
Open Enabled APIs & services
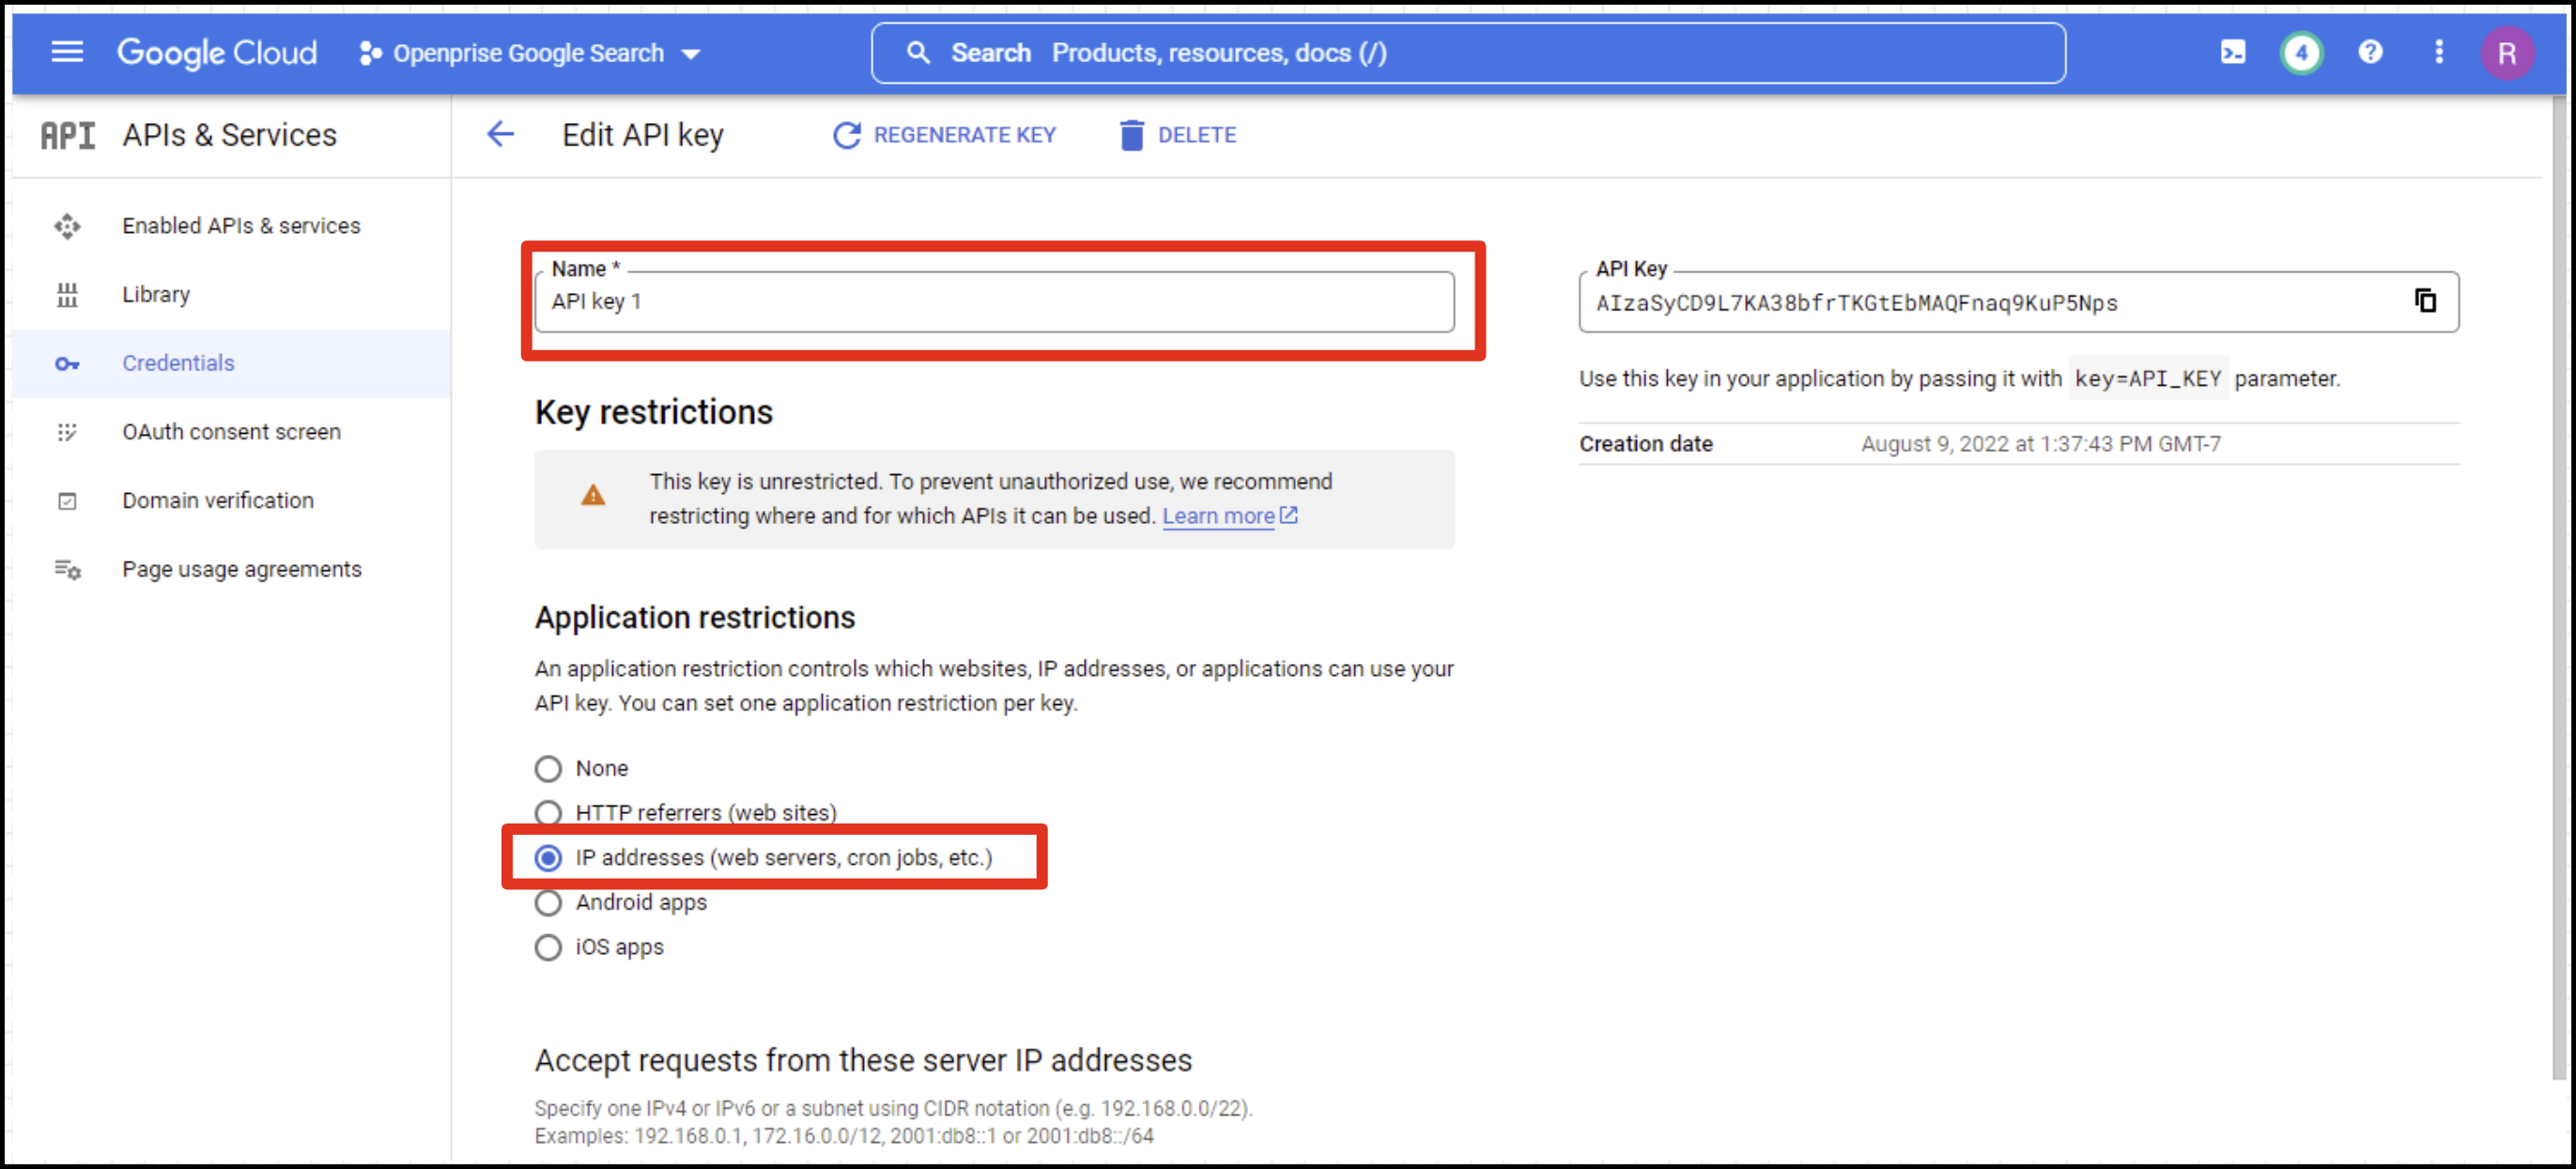(241, 226)
